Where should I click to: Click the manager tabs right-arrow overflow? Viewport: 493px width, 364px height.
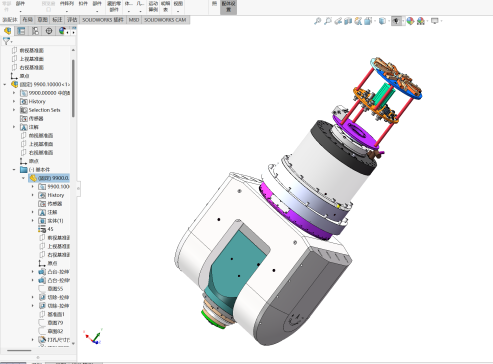(73, 32)
